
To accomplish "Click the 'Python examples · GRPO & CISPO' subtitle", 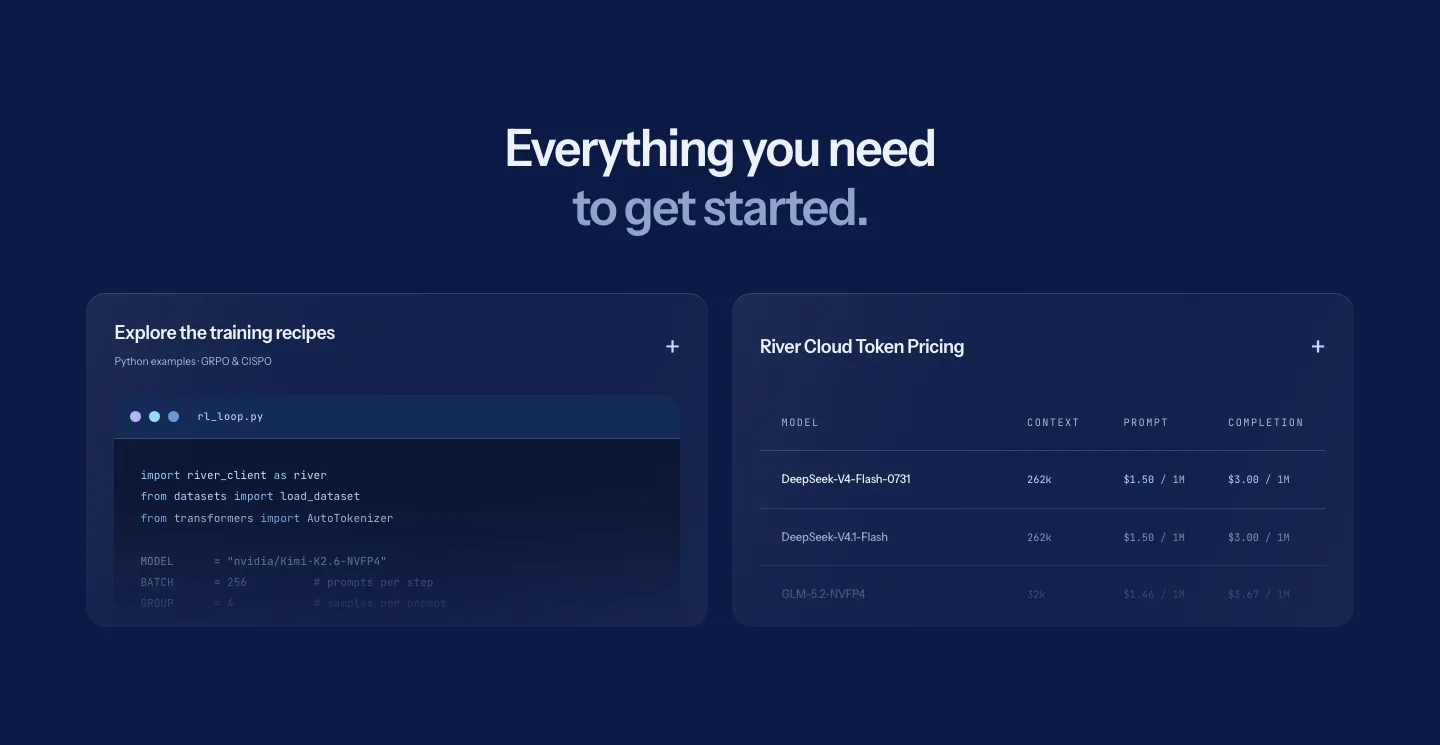I will [x=193, y=361].
